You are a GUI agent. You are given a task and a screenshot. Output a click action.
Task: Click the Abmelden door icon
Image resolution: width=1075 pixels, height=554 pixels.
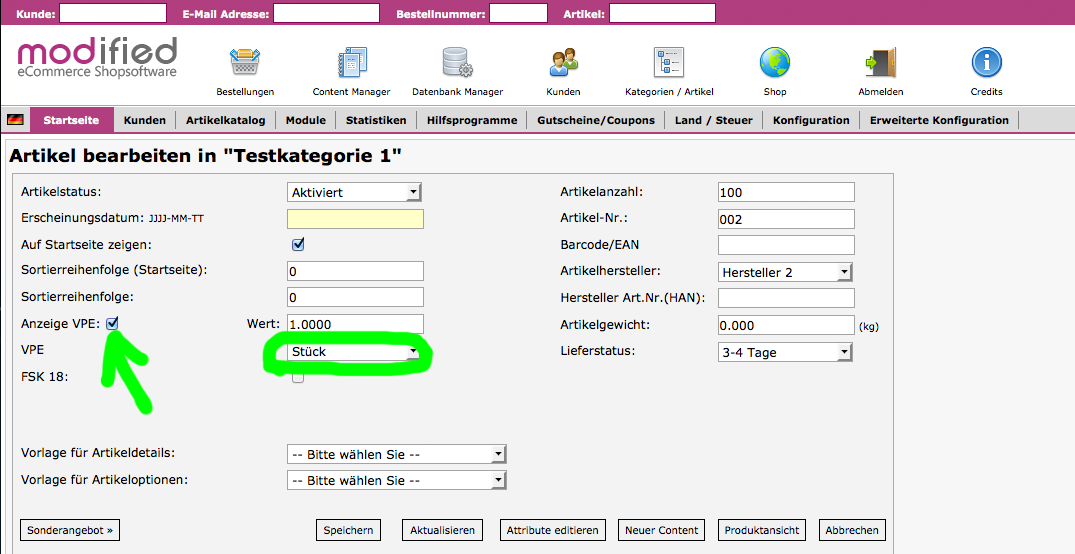point(880,63)
